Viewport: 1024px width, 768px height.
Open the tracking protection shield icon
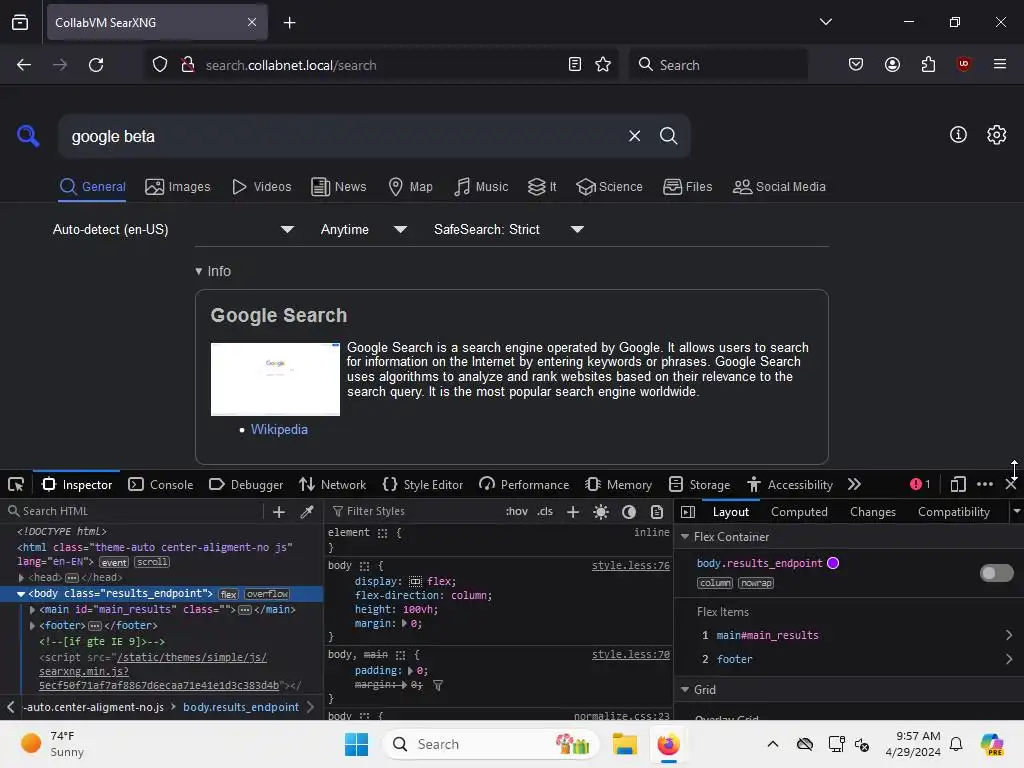[x=160, y=65]
